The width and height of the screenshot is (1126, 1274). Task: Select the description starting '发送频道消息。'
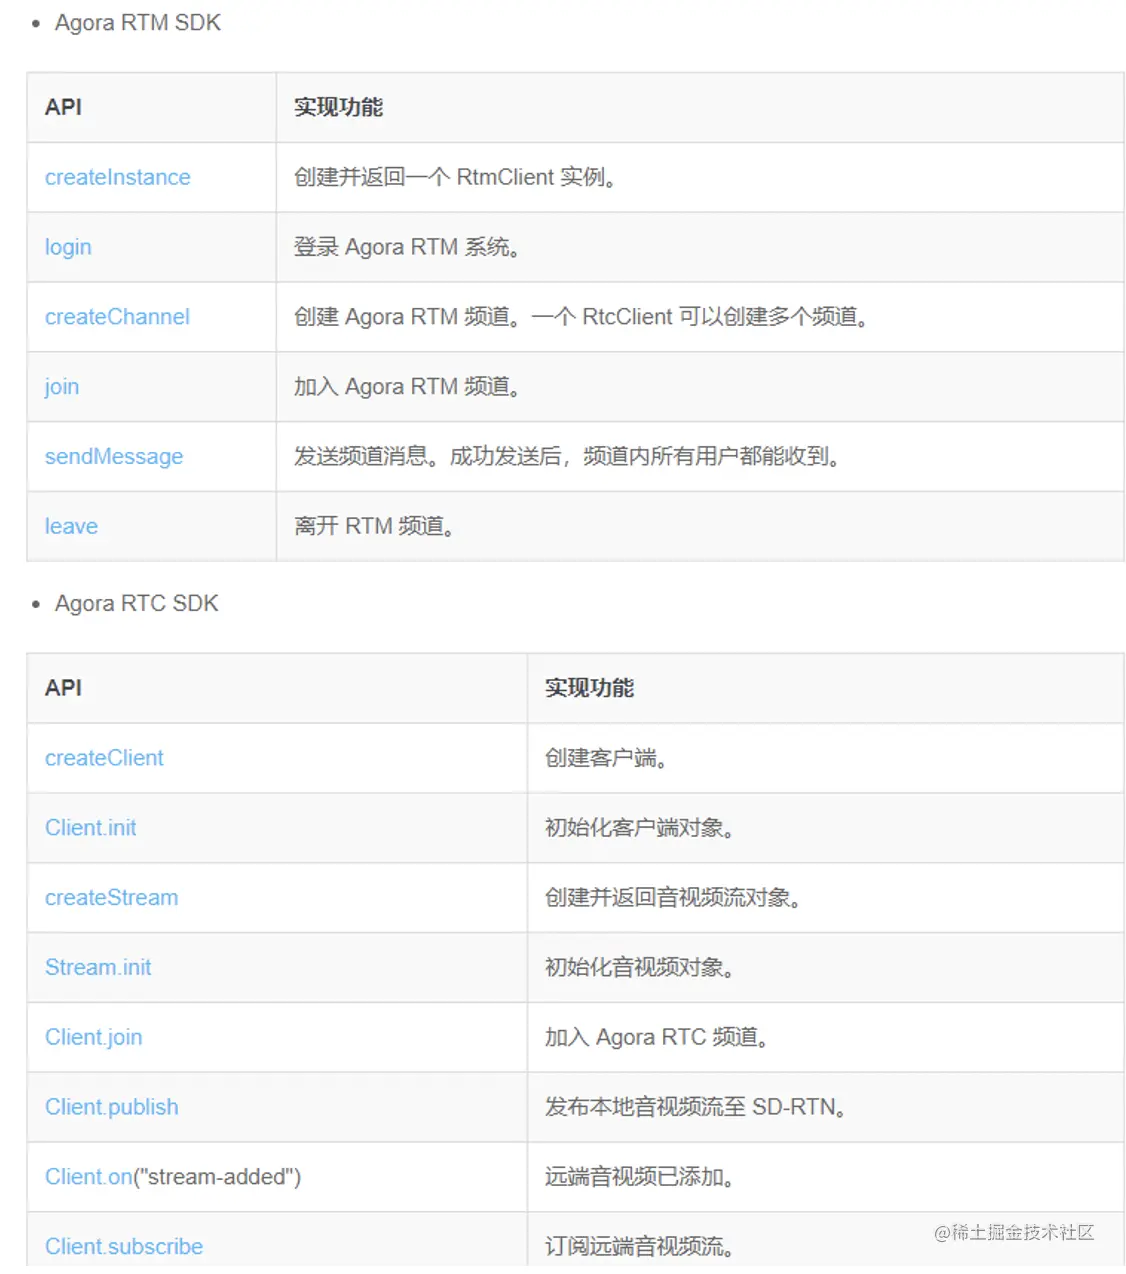pos(567,457)
